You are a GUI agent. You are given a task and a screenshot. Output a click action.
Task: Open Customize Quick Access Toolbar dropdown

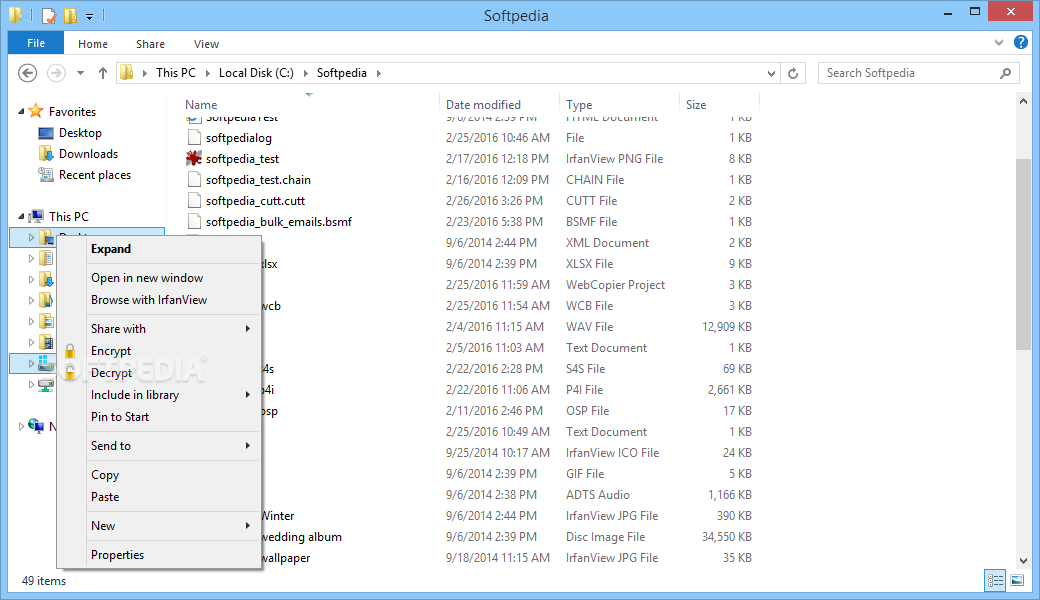tap(89, 16)
